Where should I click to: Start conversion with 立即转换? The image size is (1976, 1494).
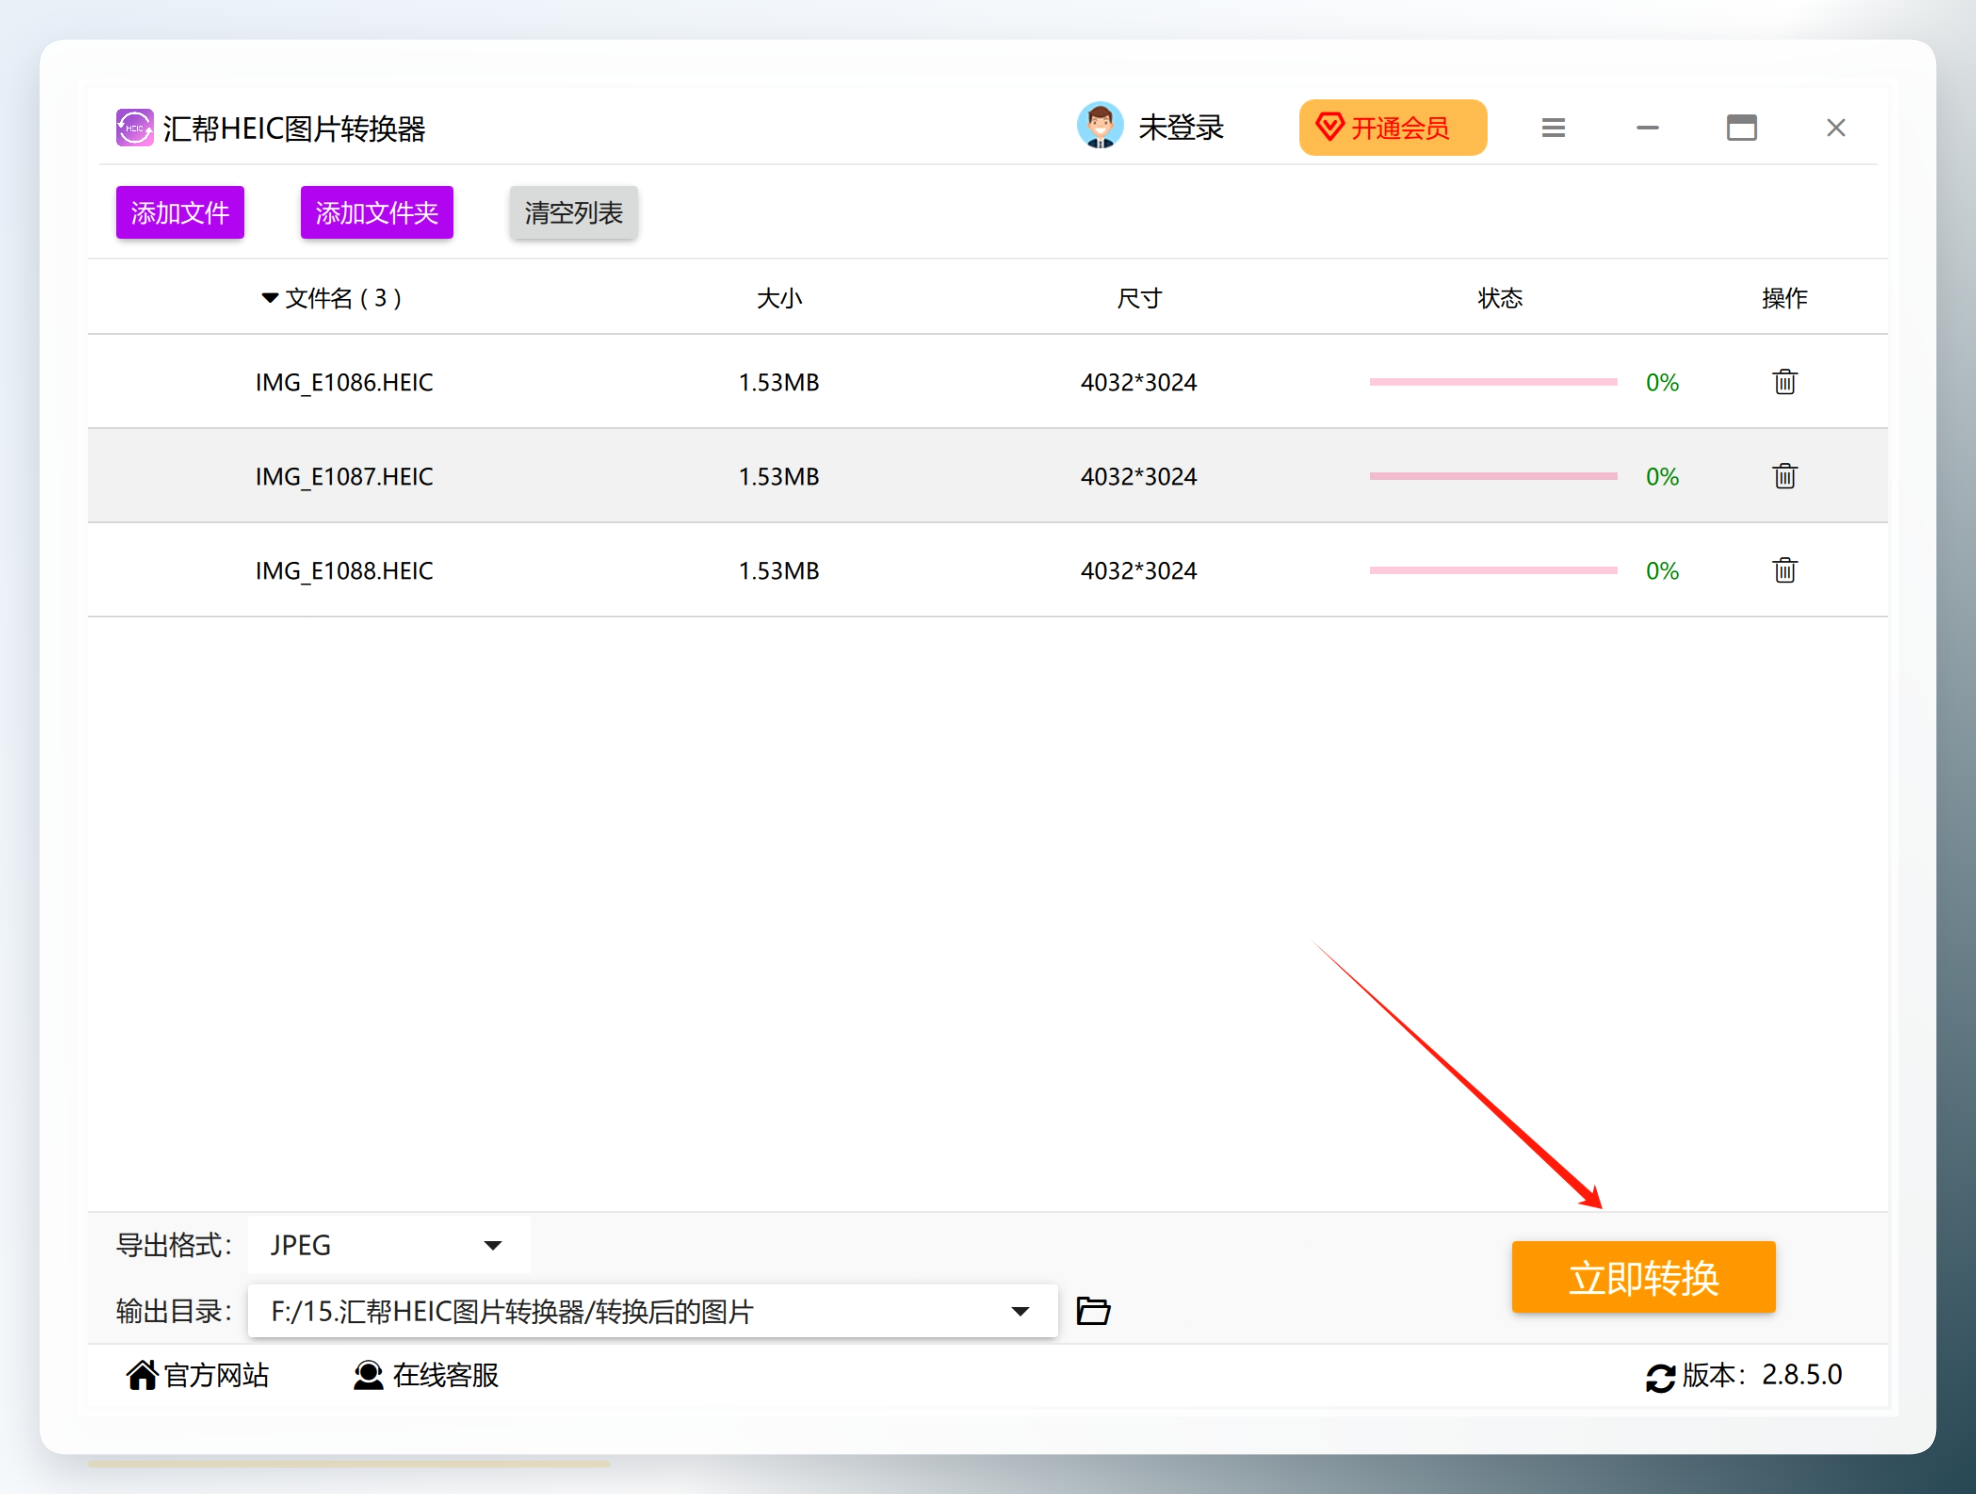[1644, 1277]
